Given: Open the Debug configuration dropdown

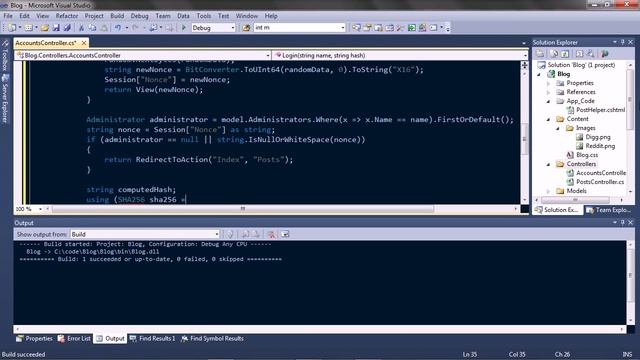Looking at the screenshot, I should 233,28.
